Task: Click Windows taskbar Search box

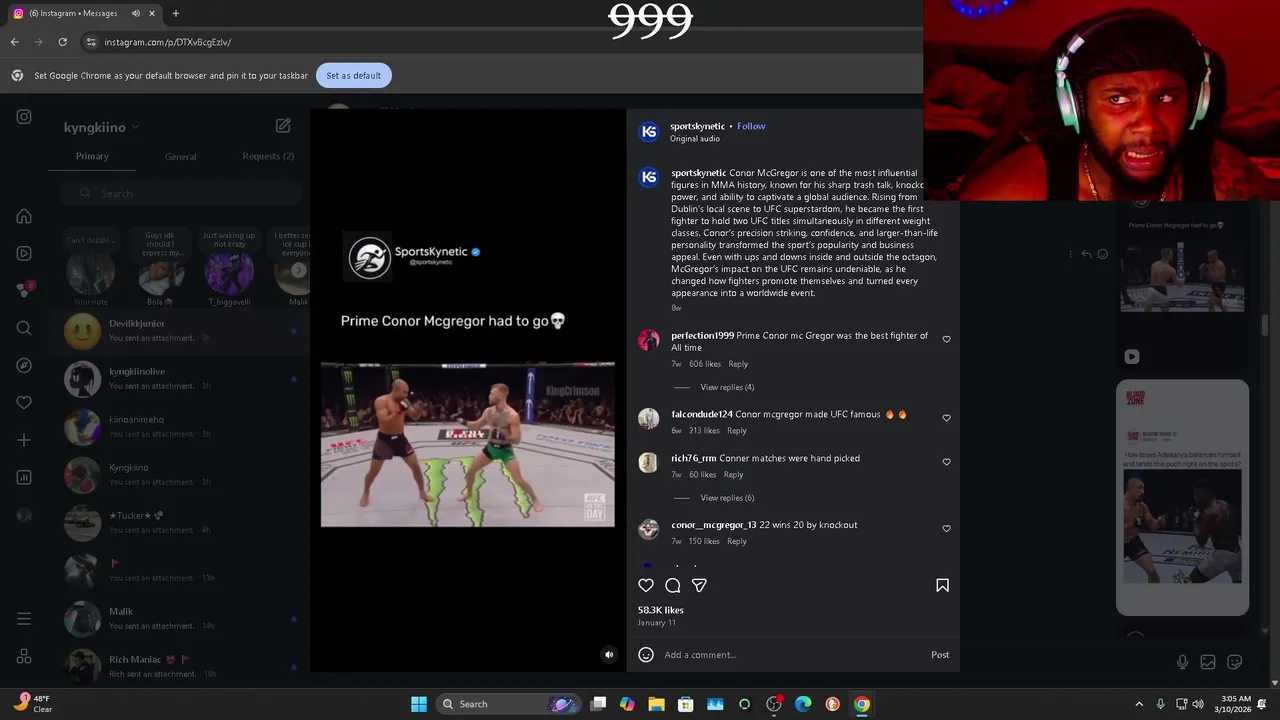Action: point(509,704)
